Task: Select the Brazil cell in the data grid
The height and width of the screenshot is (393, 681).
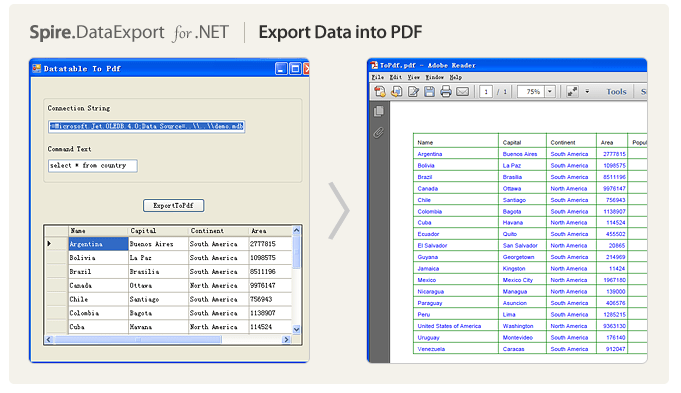Action: tap(98, 272)
